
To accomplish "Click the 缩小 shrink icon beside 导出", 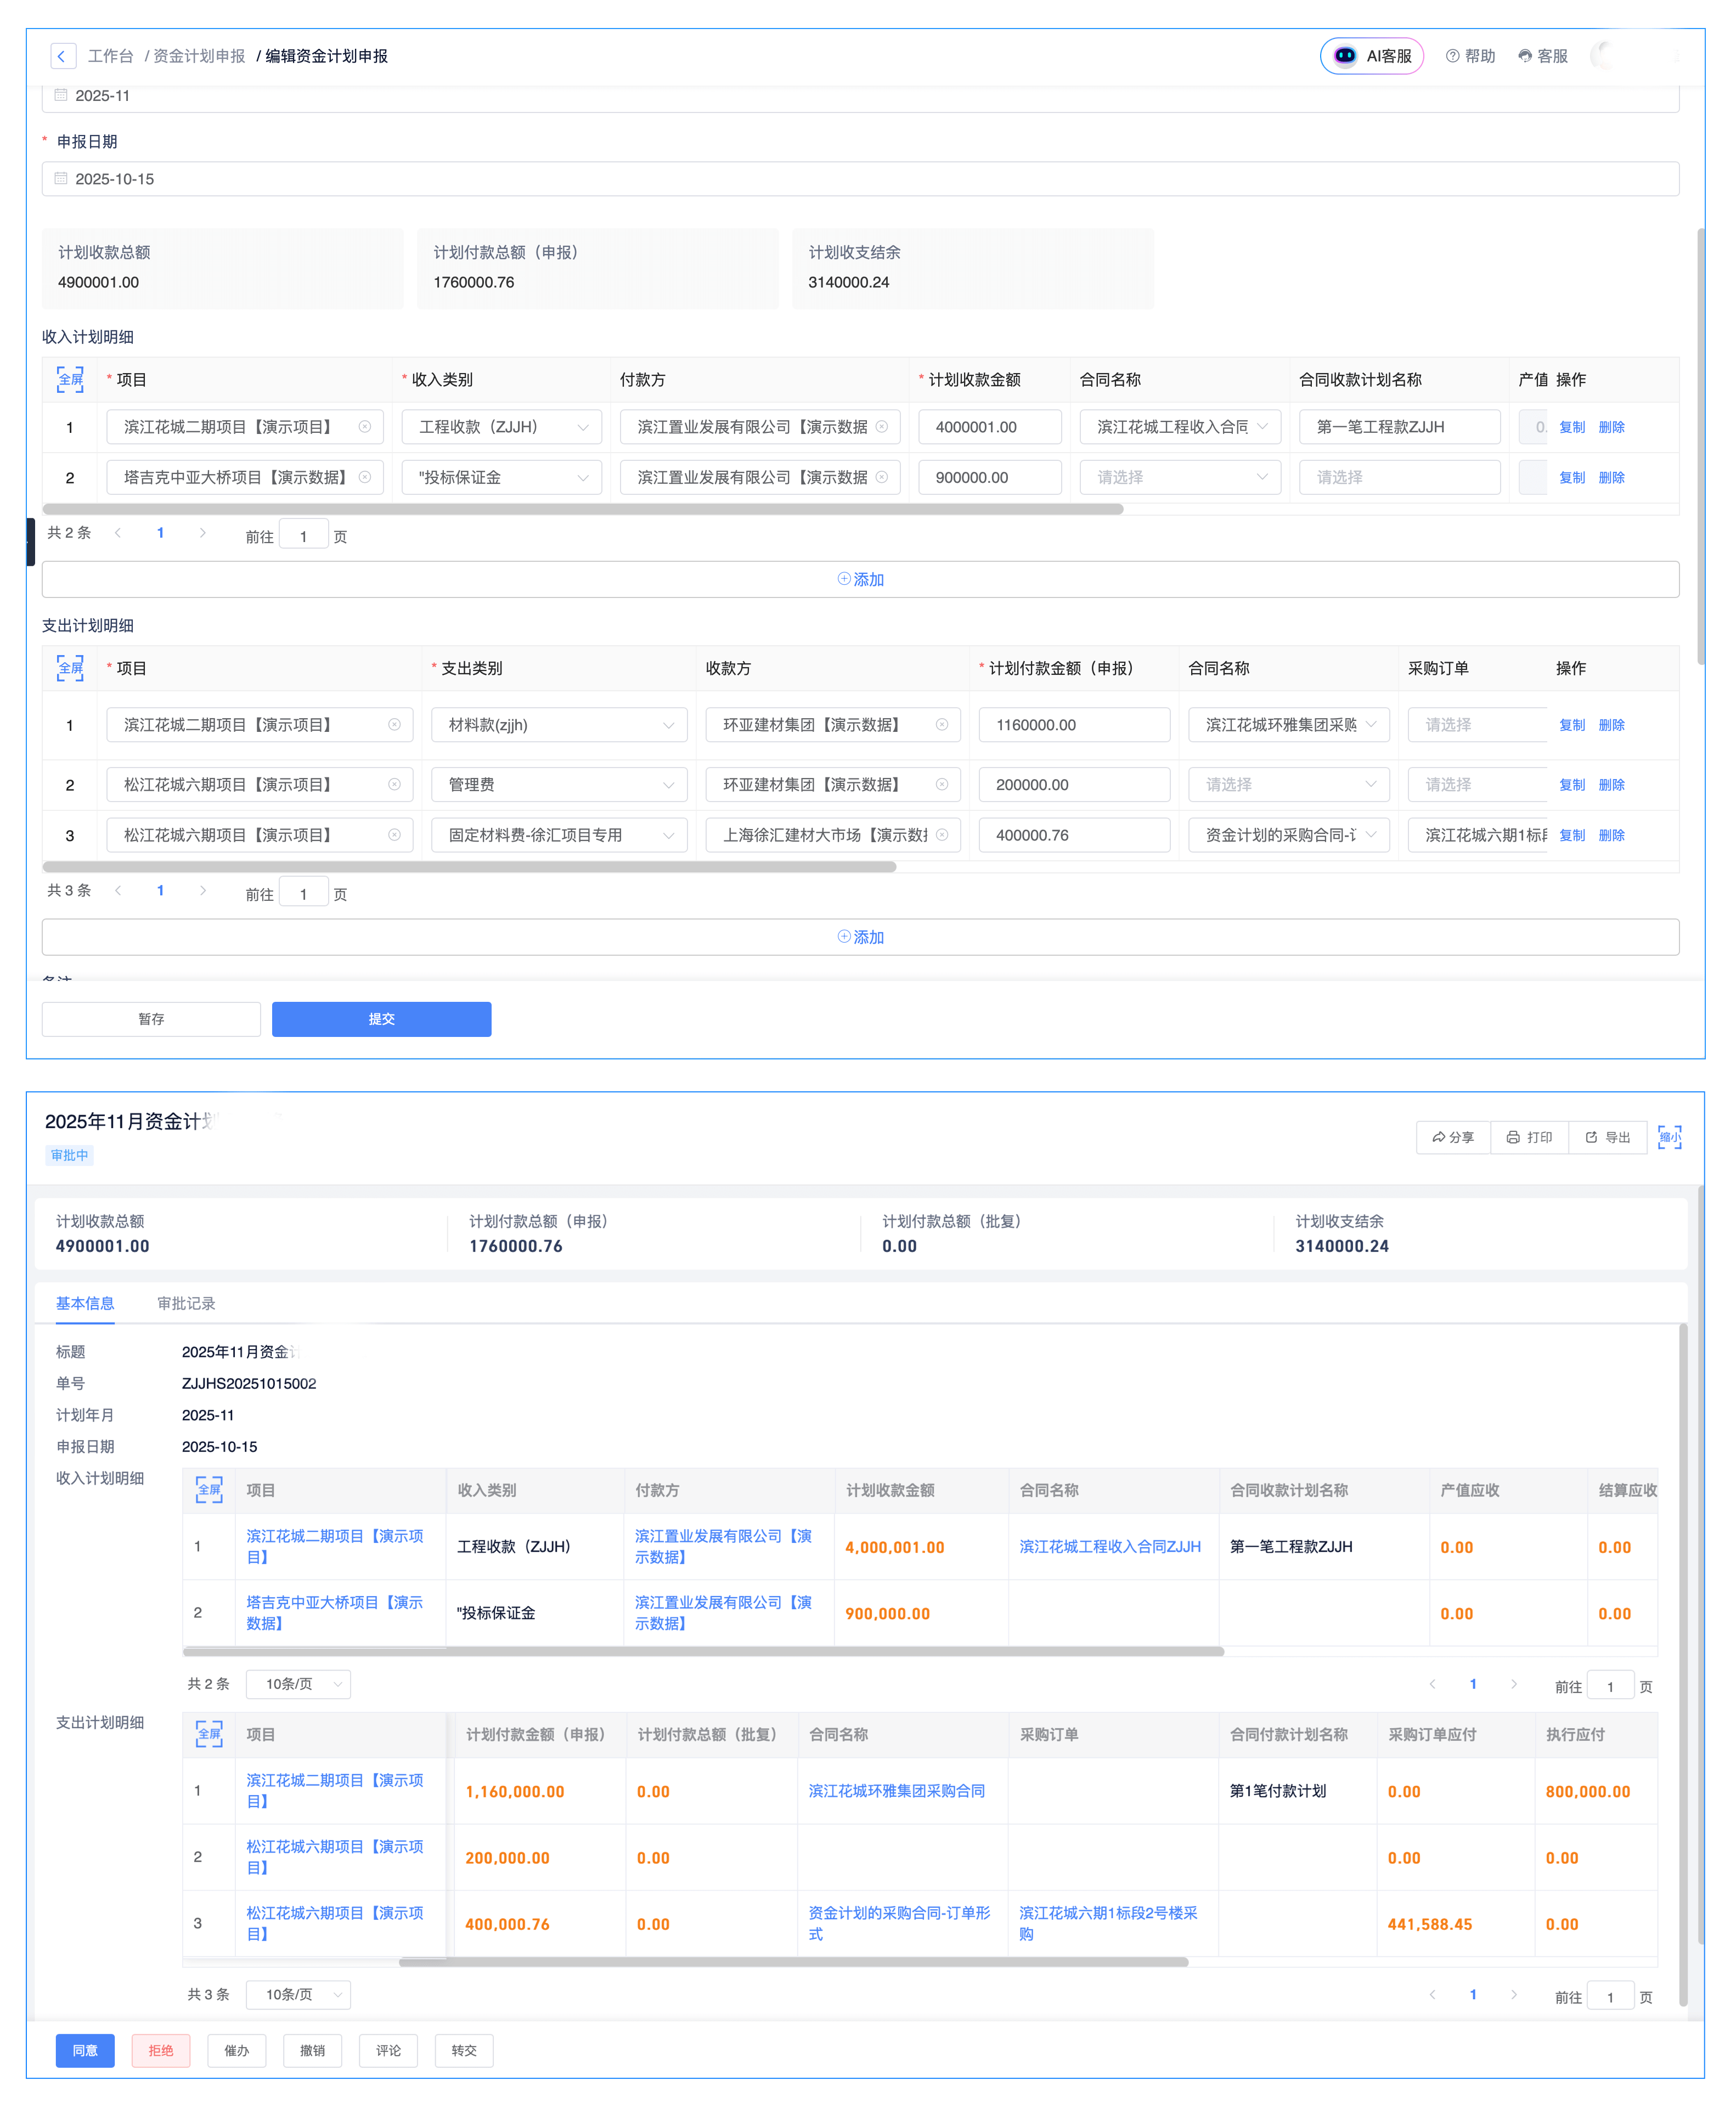I will click(1669, 1137).
